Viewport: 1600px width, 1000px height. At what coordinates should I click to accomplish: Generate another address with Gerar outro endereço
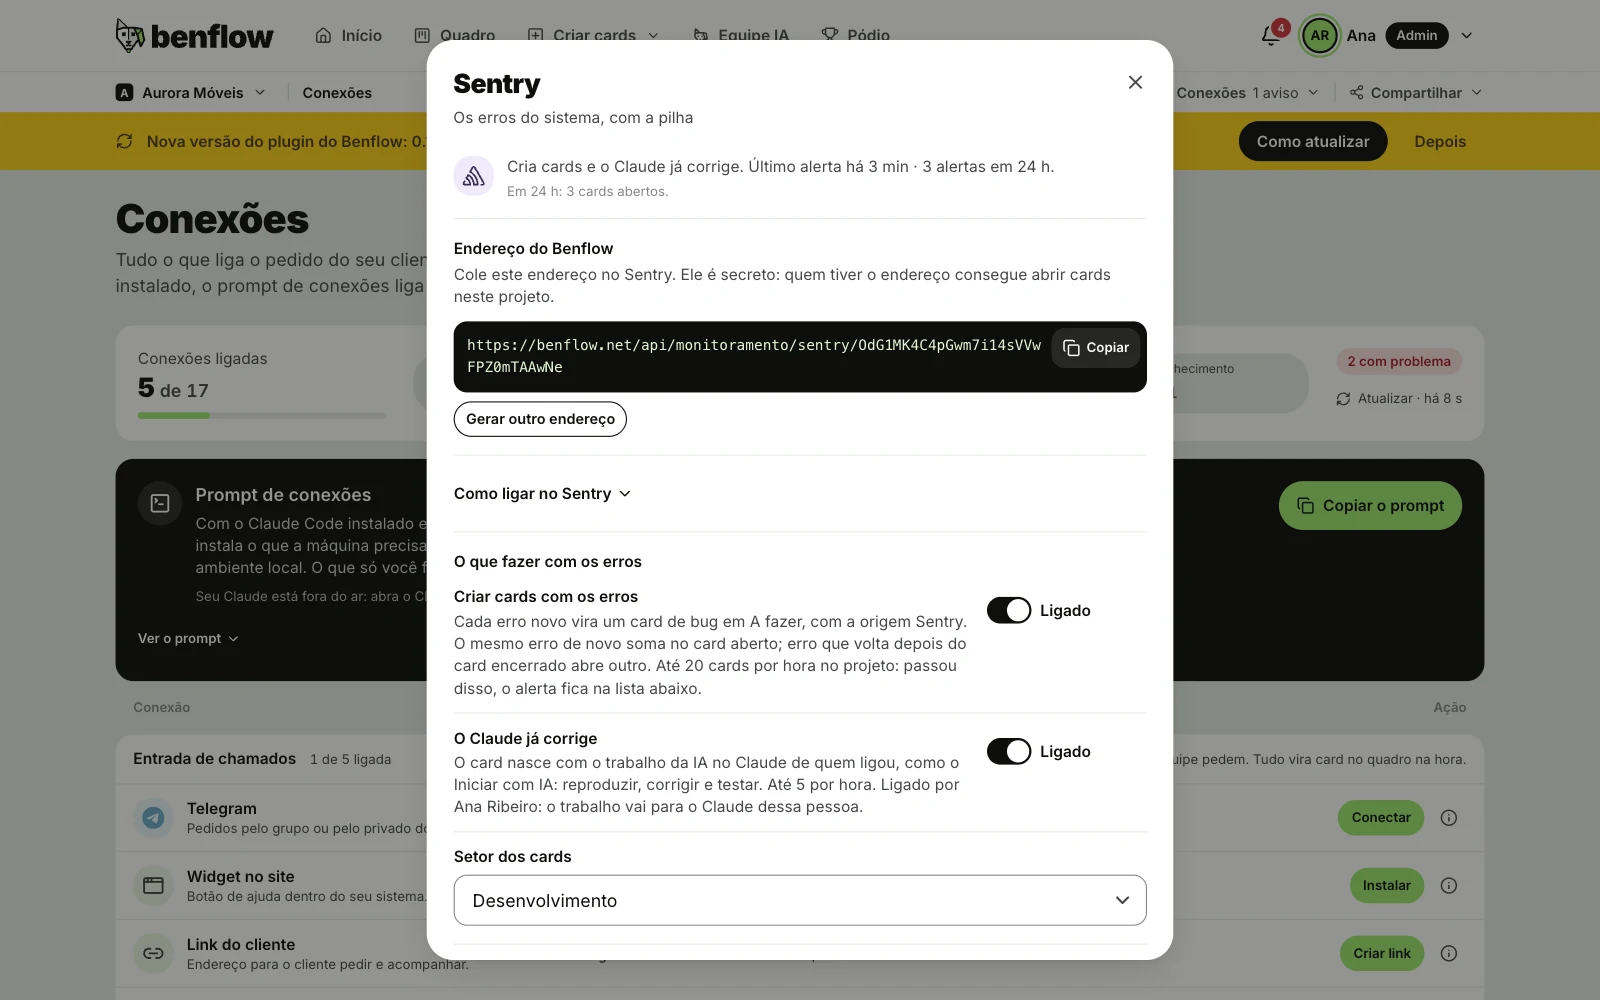coord(540,419)
